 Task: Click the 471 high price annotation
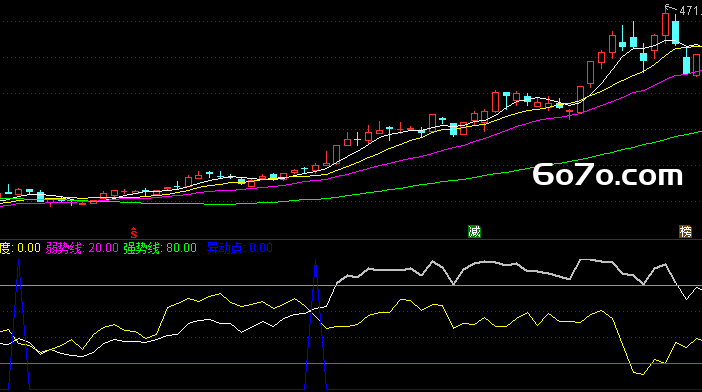[690, 11]
